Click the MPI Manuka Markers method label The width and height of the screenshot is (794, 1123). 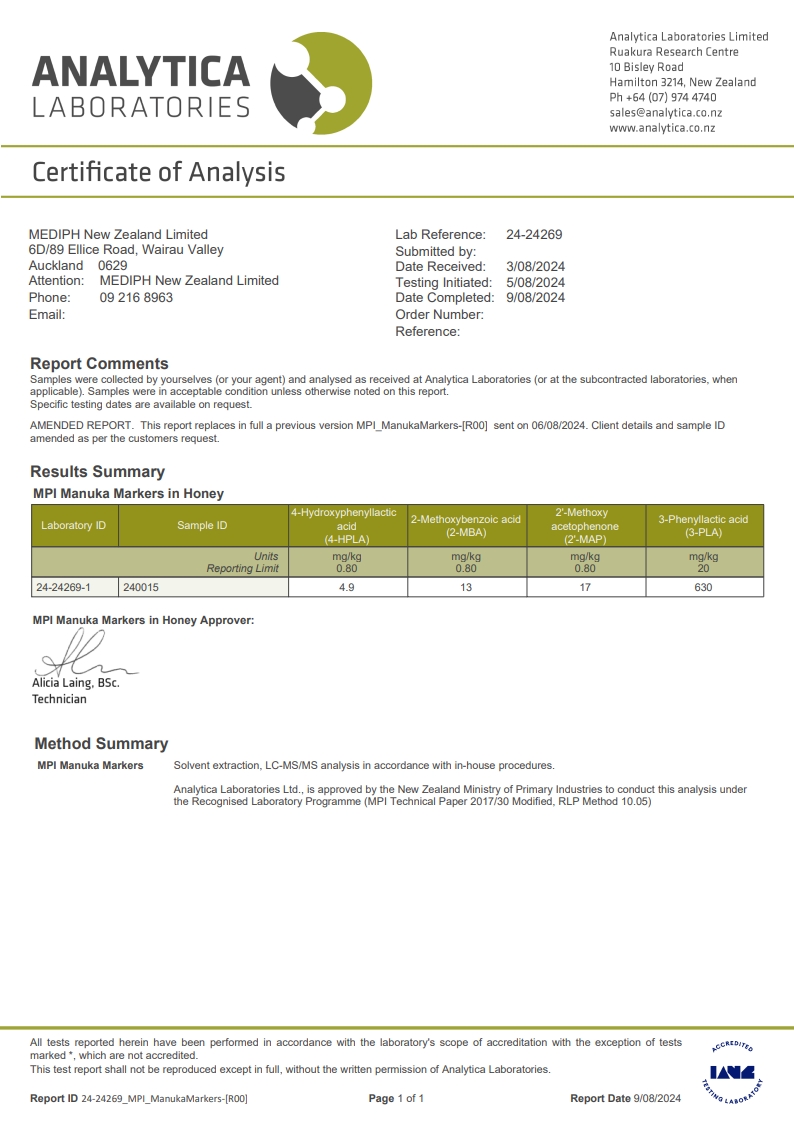pos(90,766)
